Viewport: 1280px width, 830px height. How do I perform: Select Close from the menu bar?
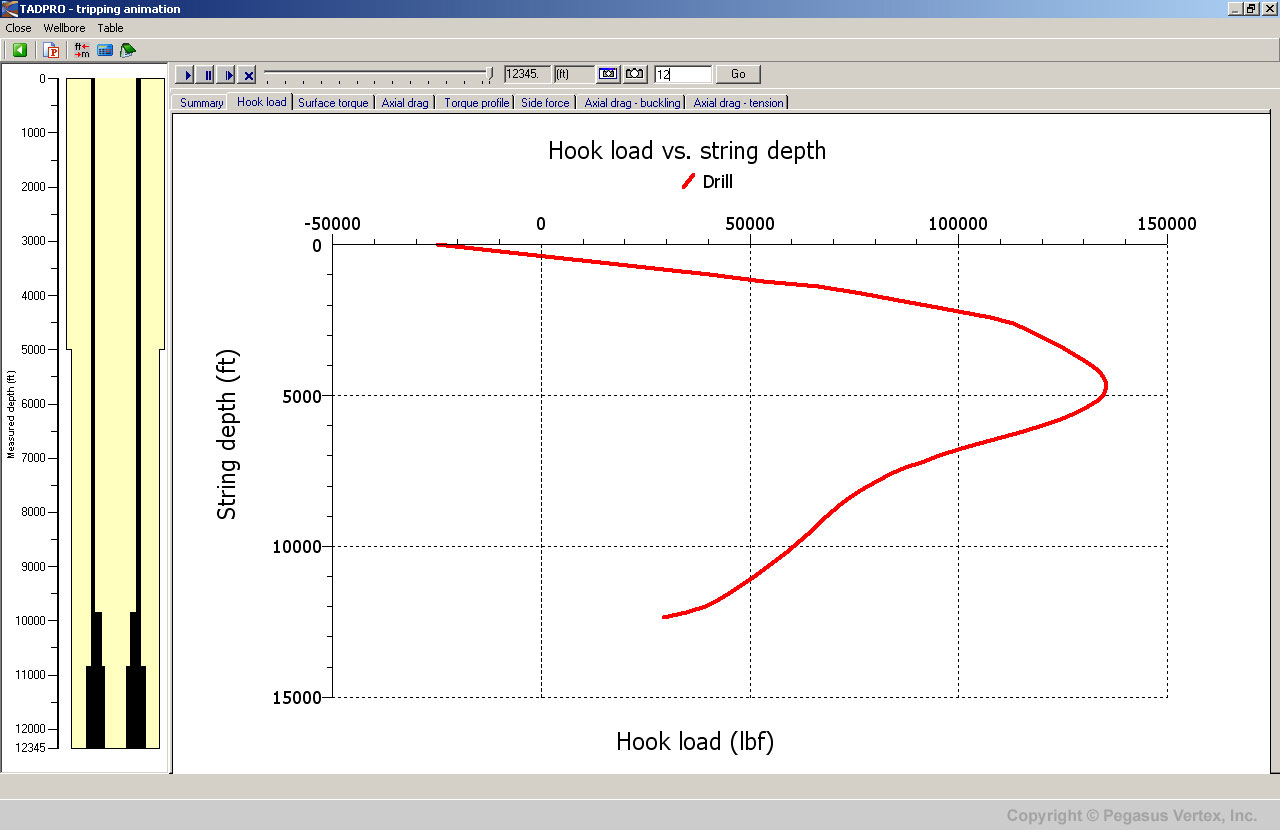[x=17, y=28]
